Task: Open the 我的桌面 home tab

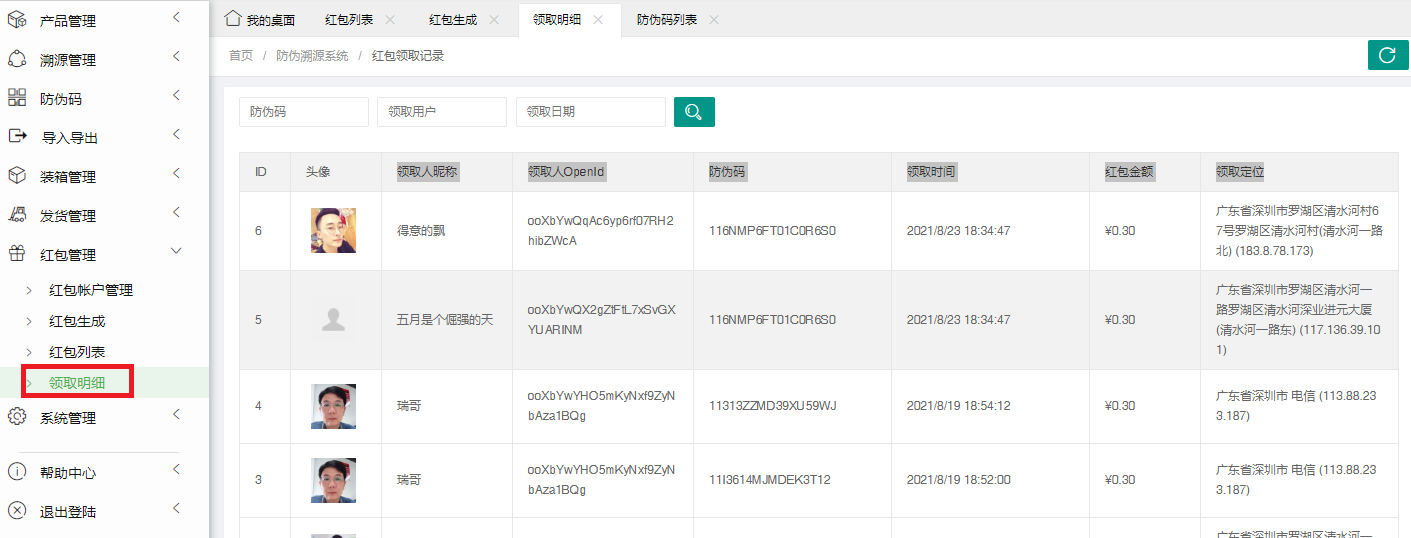Action: coord(260,20)
